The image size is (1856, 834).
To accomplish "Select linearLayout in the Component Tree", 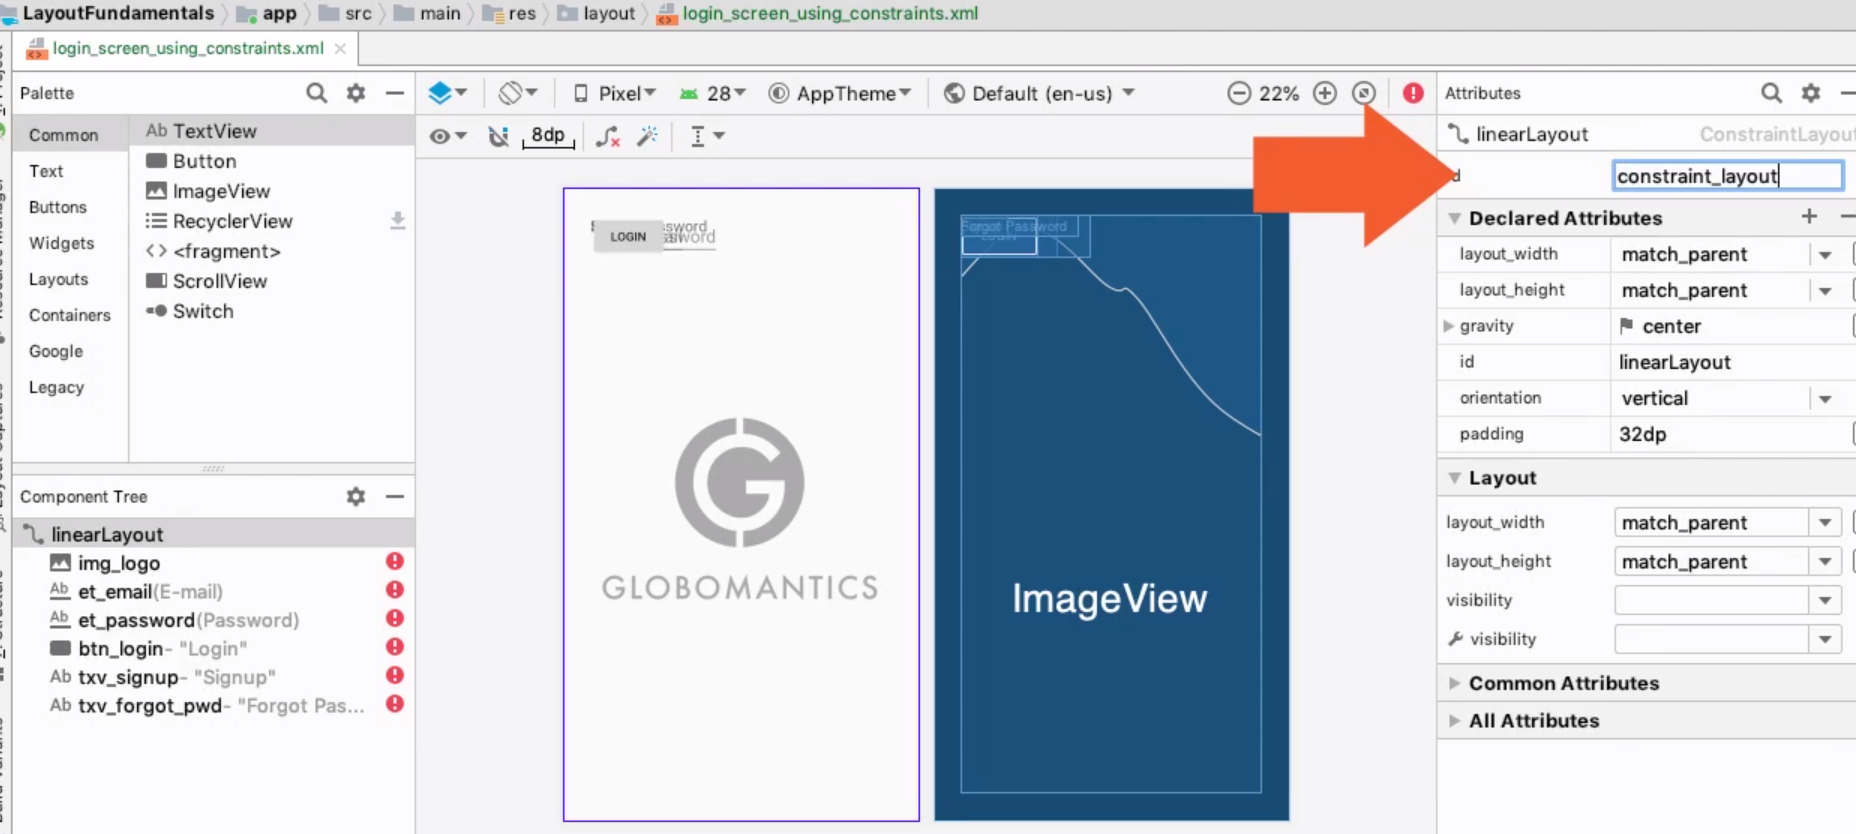I will pos(214,534).
